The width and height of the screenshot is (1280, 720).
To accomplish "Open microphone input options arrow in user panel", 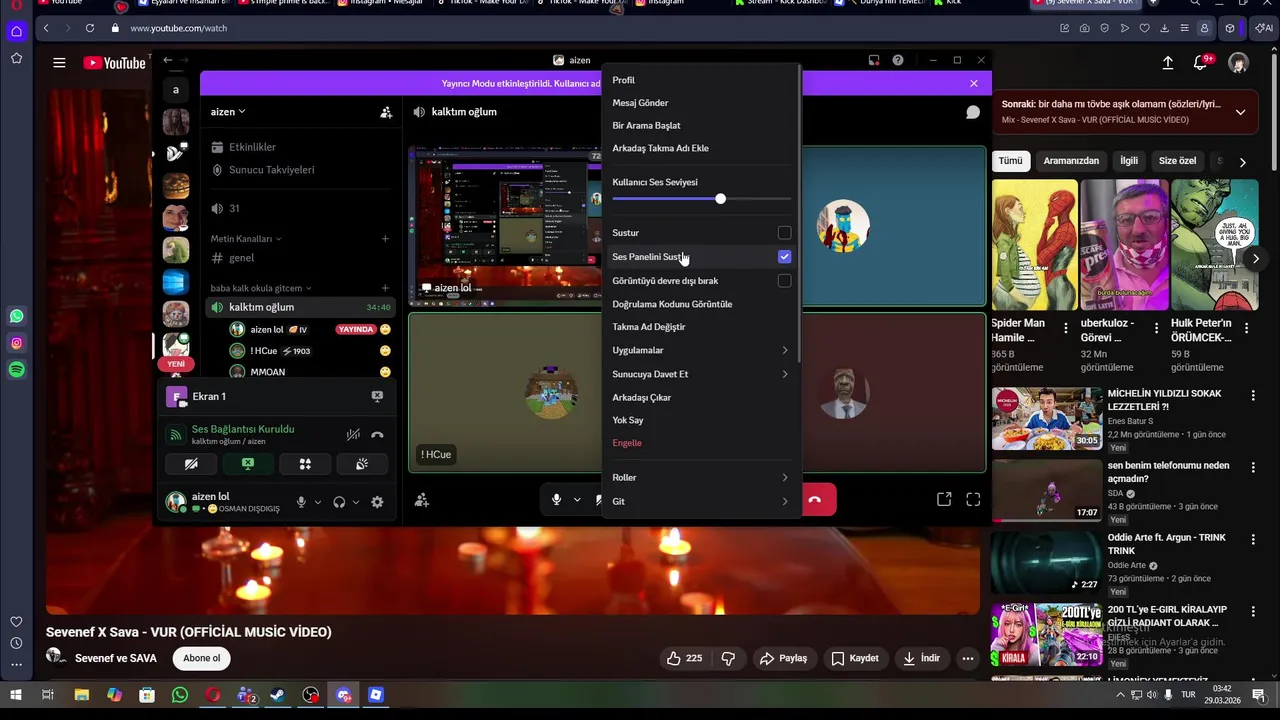I will tap(318, 502).
